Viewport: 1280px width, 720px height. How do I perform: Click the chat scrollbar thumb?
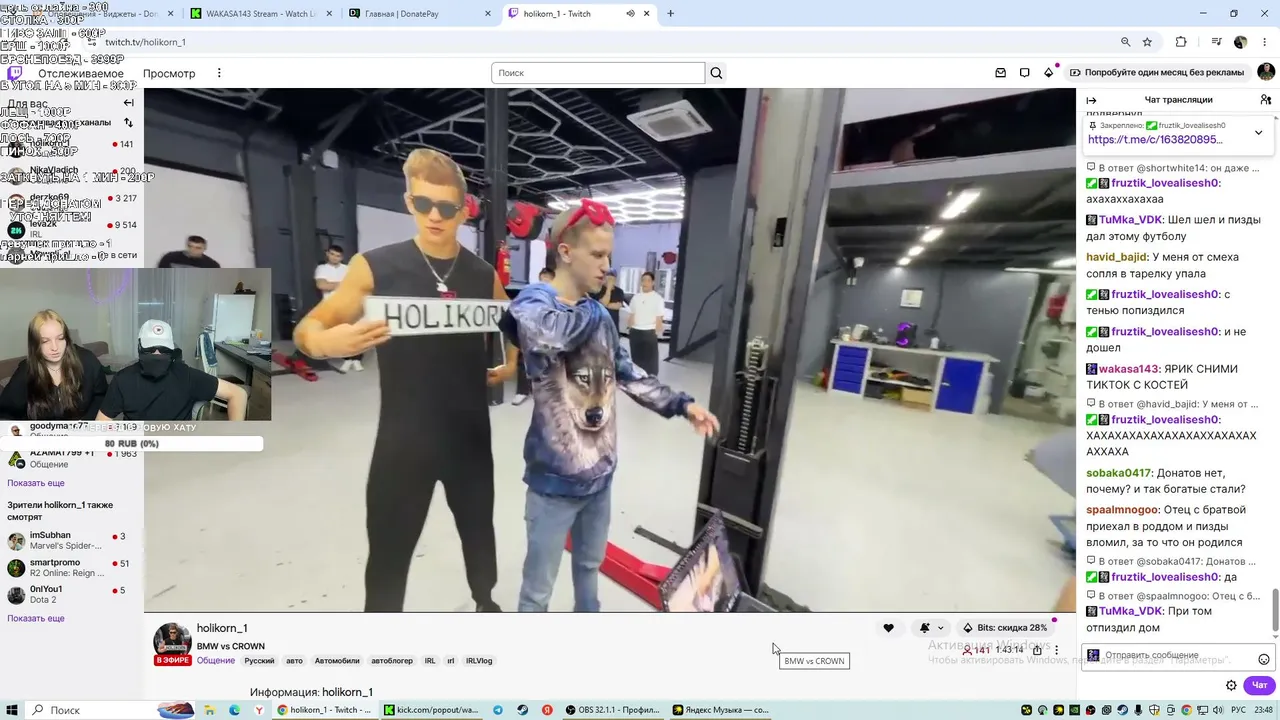click(x=1275, y=610)
